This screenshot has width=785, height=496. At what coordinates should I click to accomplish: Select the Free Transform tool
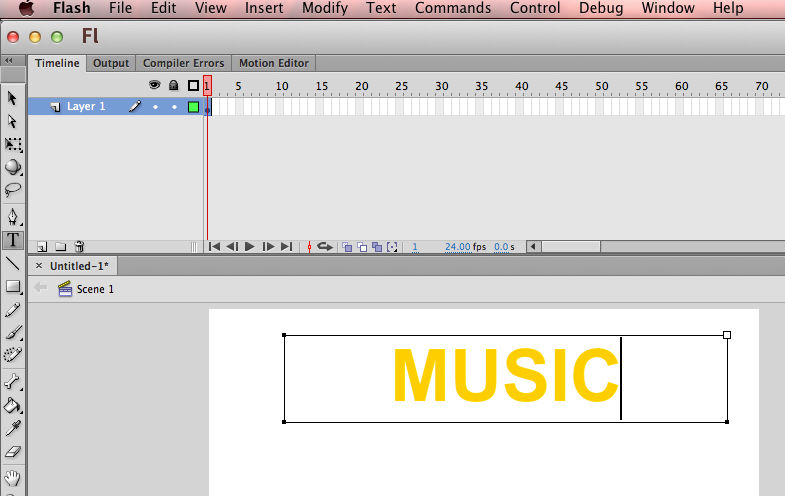[13, 145]
